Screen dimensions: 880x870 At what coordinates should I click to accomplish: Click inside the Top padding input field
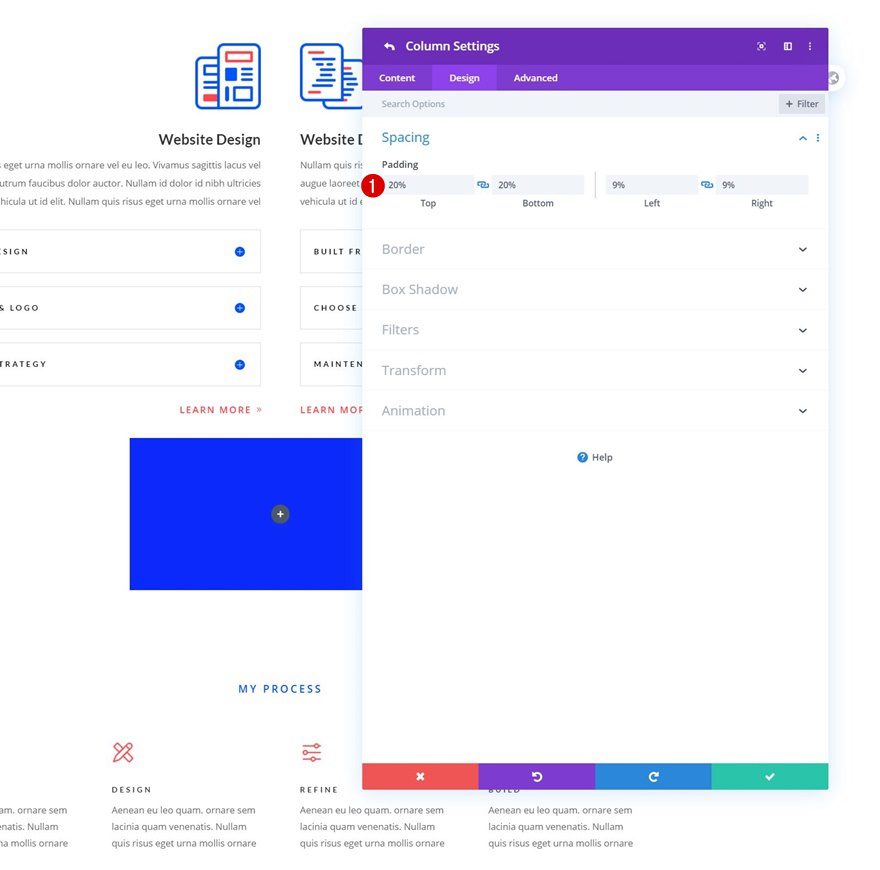click(430, 185)
